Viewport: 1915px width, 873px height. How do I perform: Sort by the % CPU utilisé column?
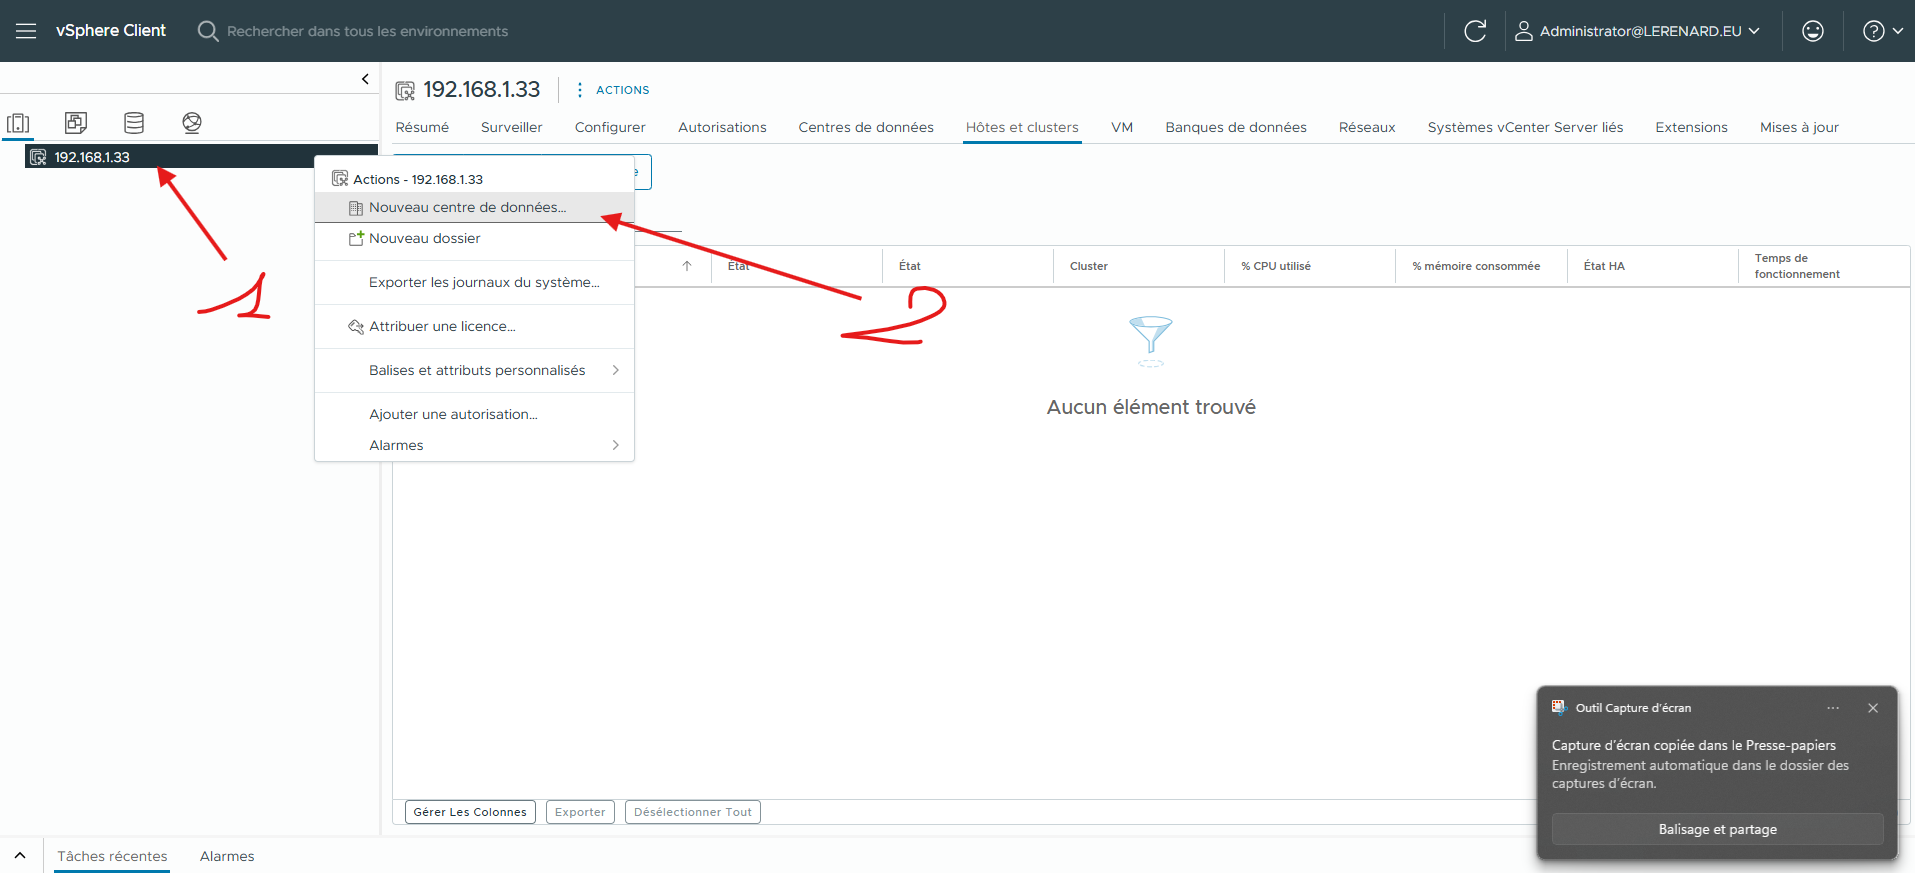pyautogui.click(x=1275, y=266)
